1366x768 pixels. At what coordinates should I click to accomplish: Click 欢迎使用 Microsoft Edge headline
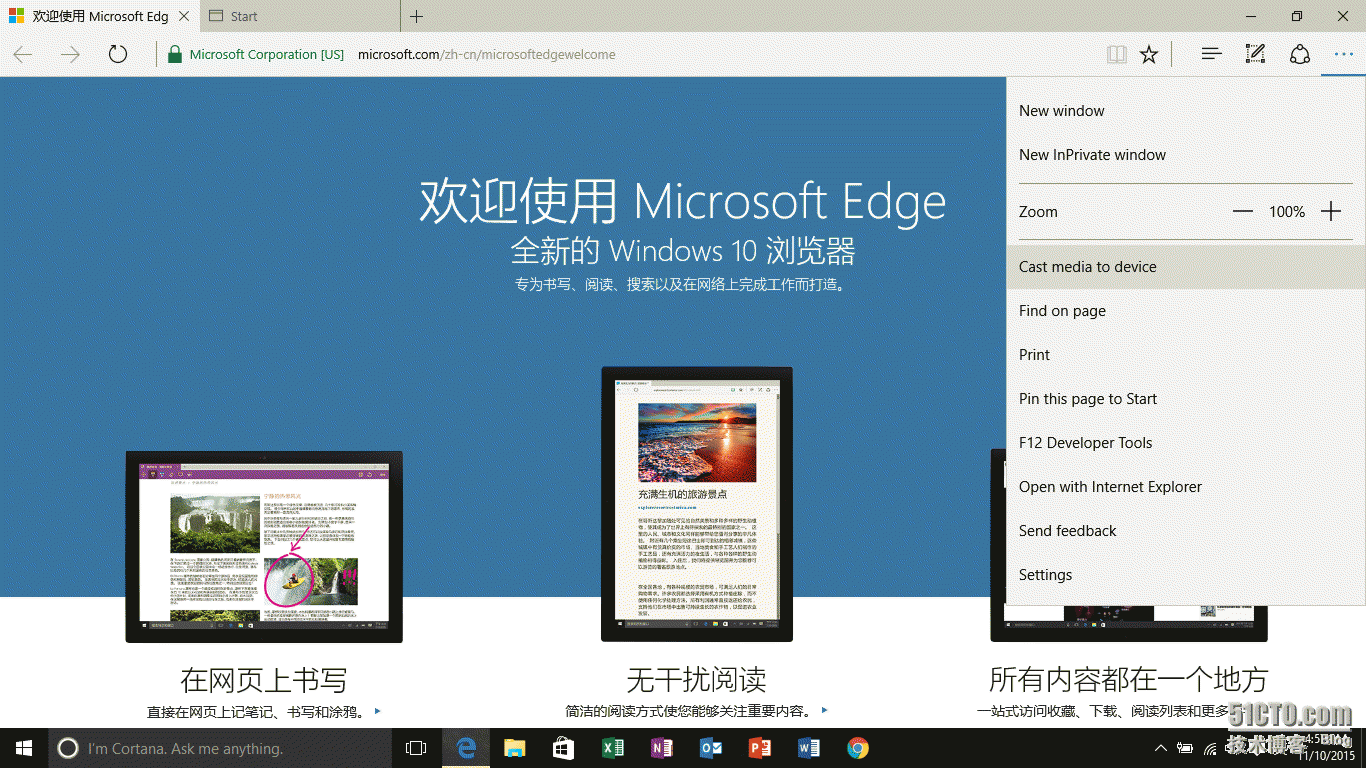[683, 200]
